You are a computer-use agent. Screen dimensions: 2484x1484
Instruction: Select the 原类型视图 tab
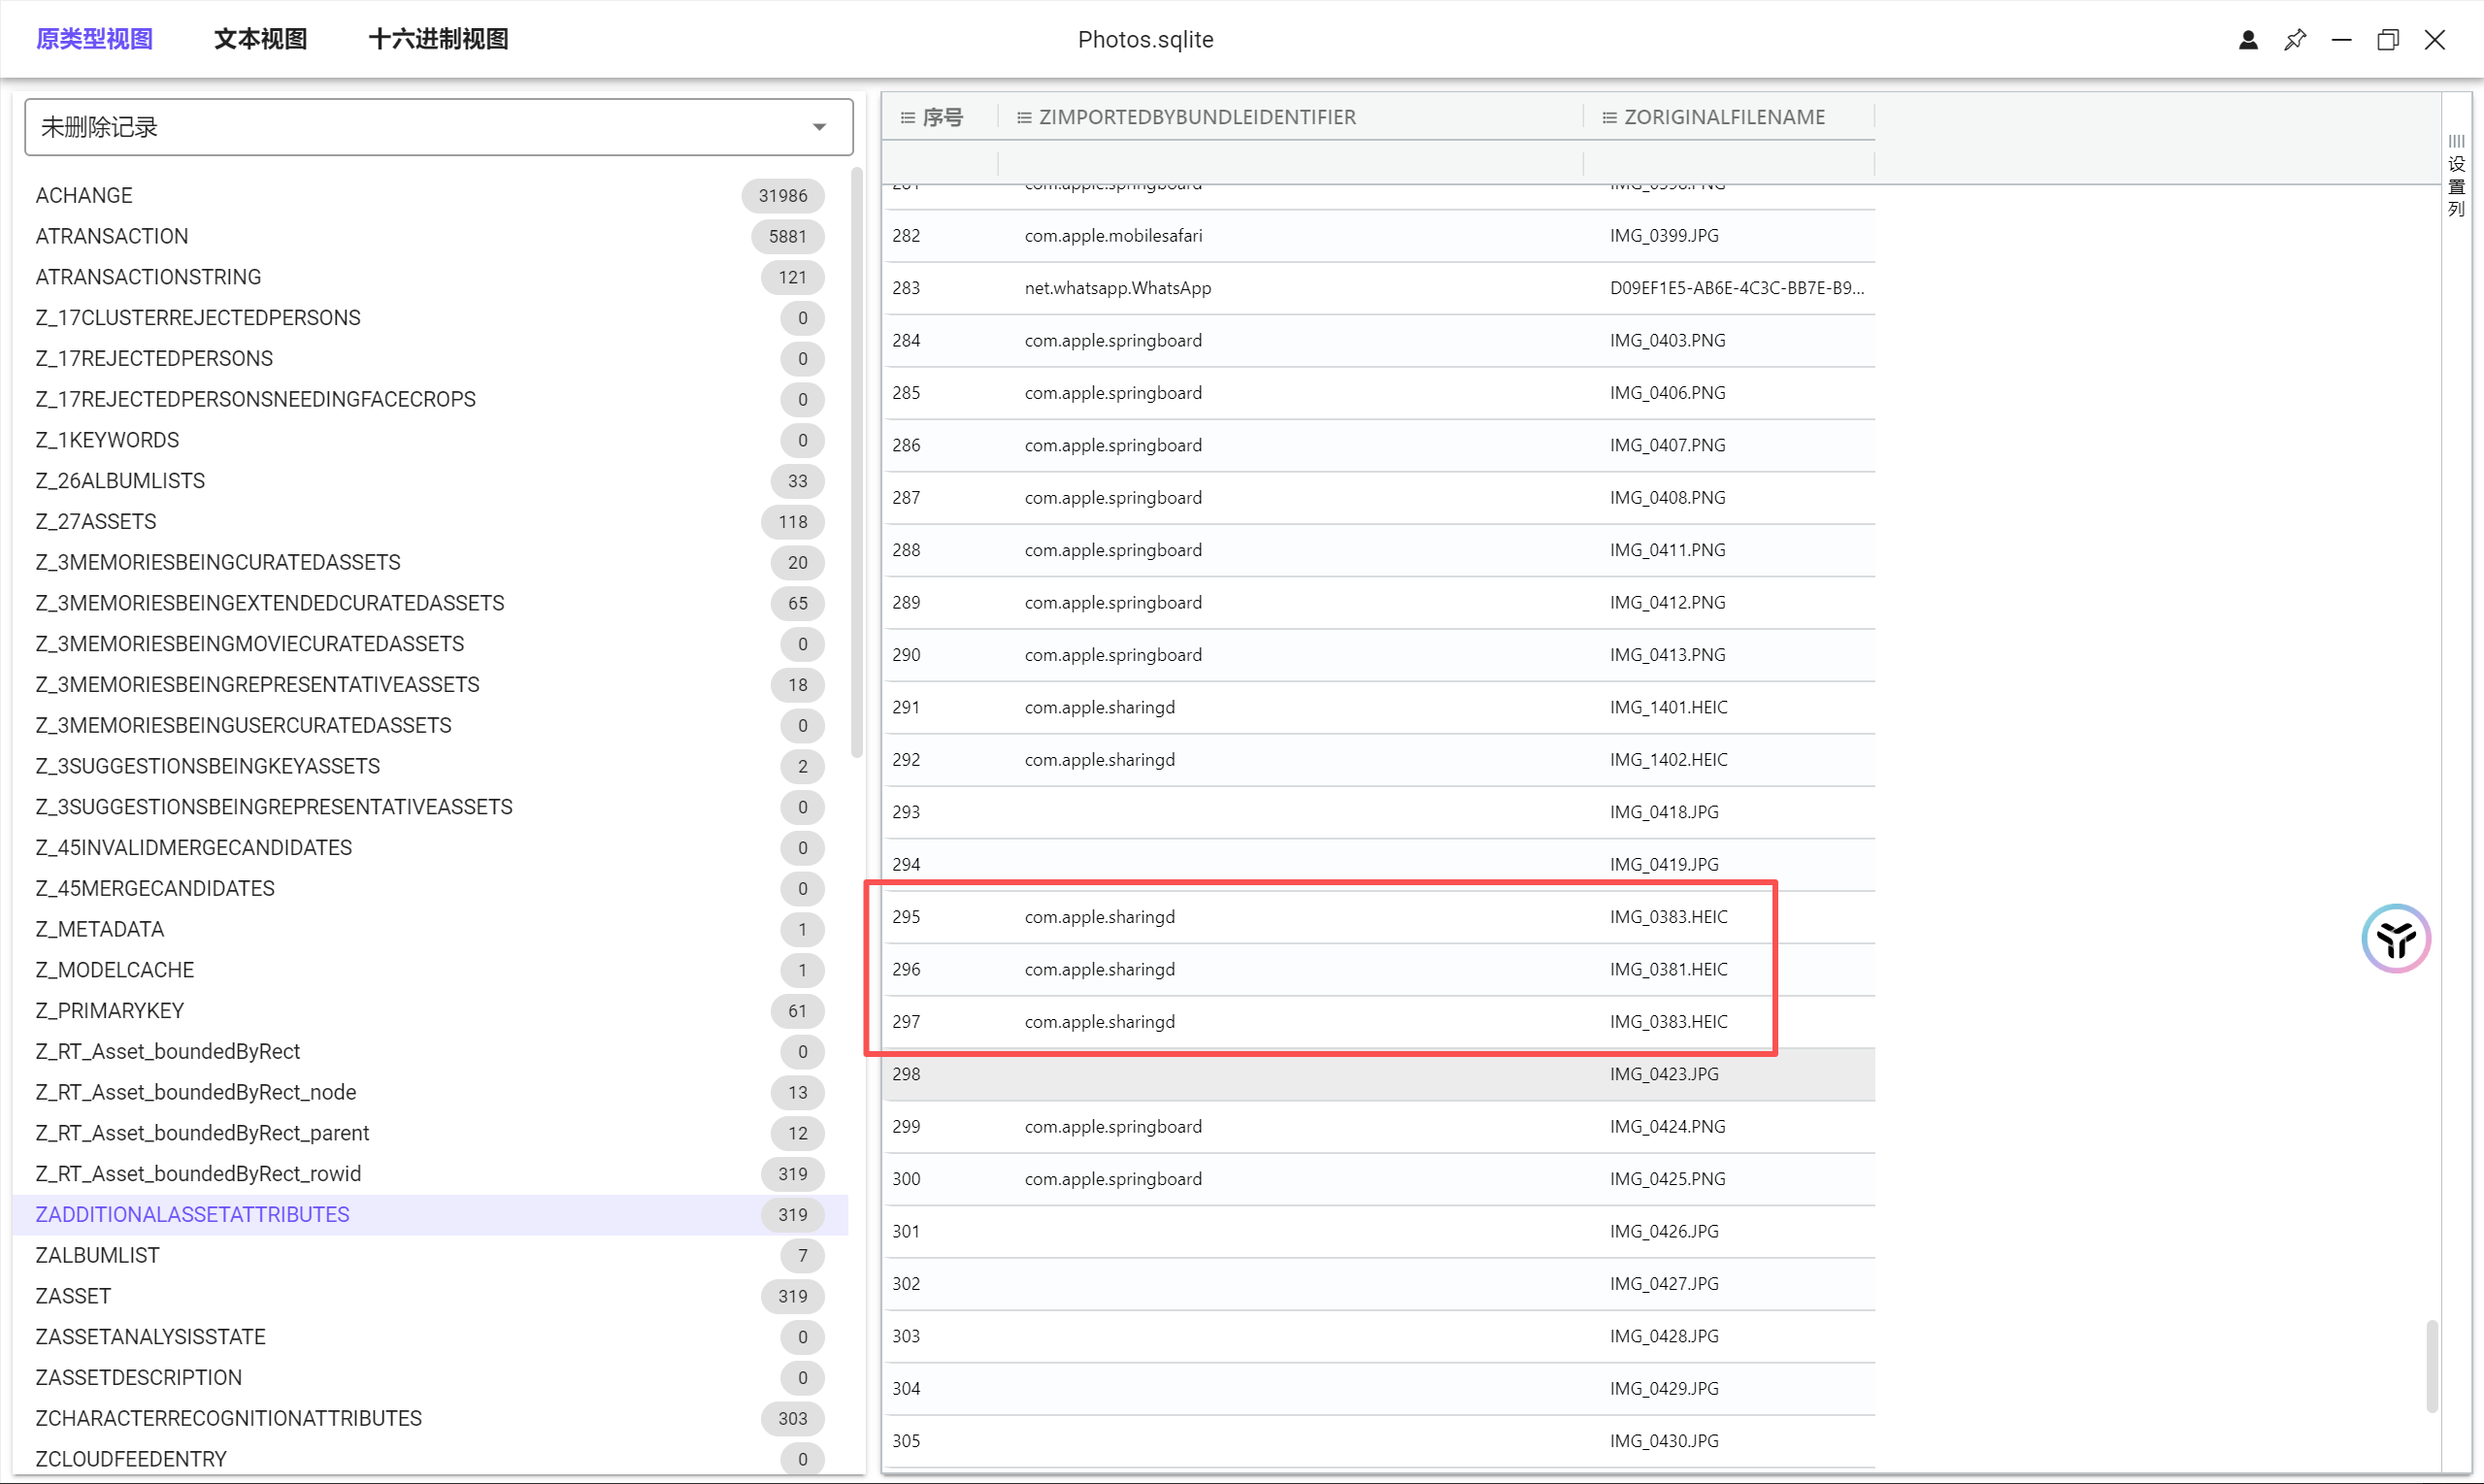pyautogui.click(x=94, y=39)
